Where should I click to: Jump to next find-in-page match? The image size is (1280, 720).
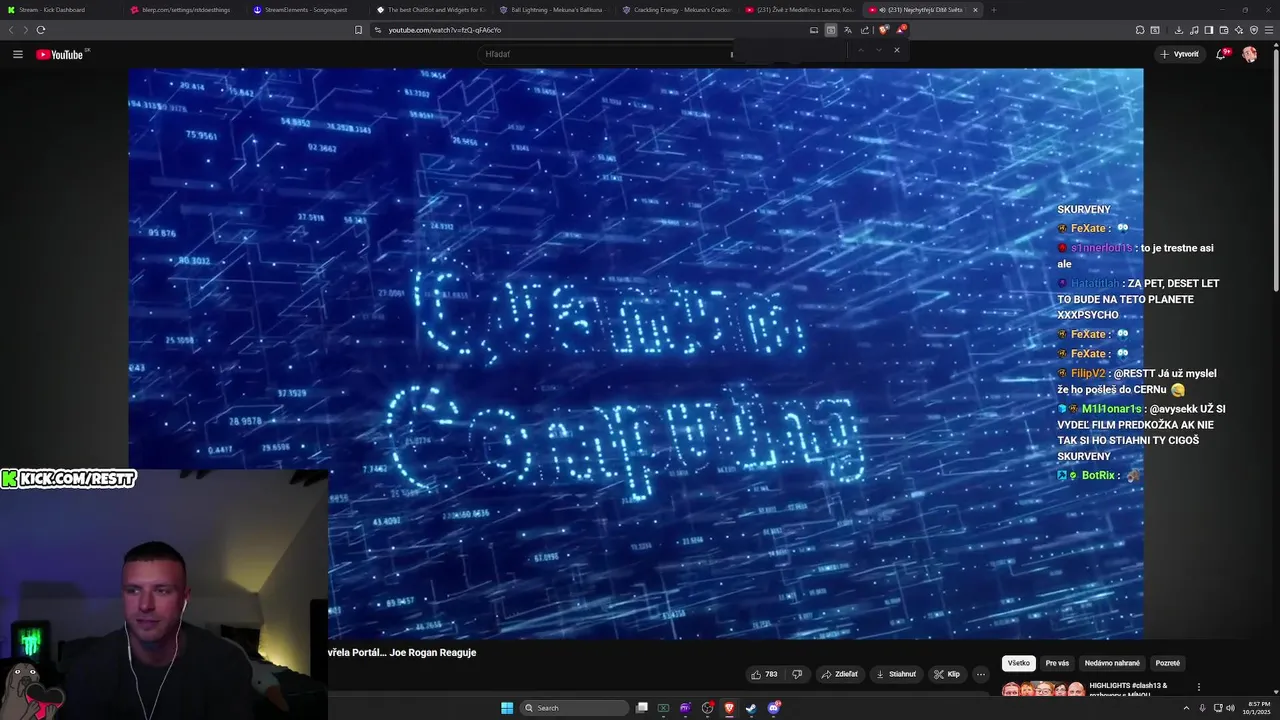coord(879,50)
